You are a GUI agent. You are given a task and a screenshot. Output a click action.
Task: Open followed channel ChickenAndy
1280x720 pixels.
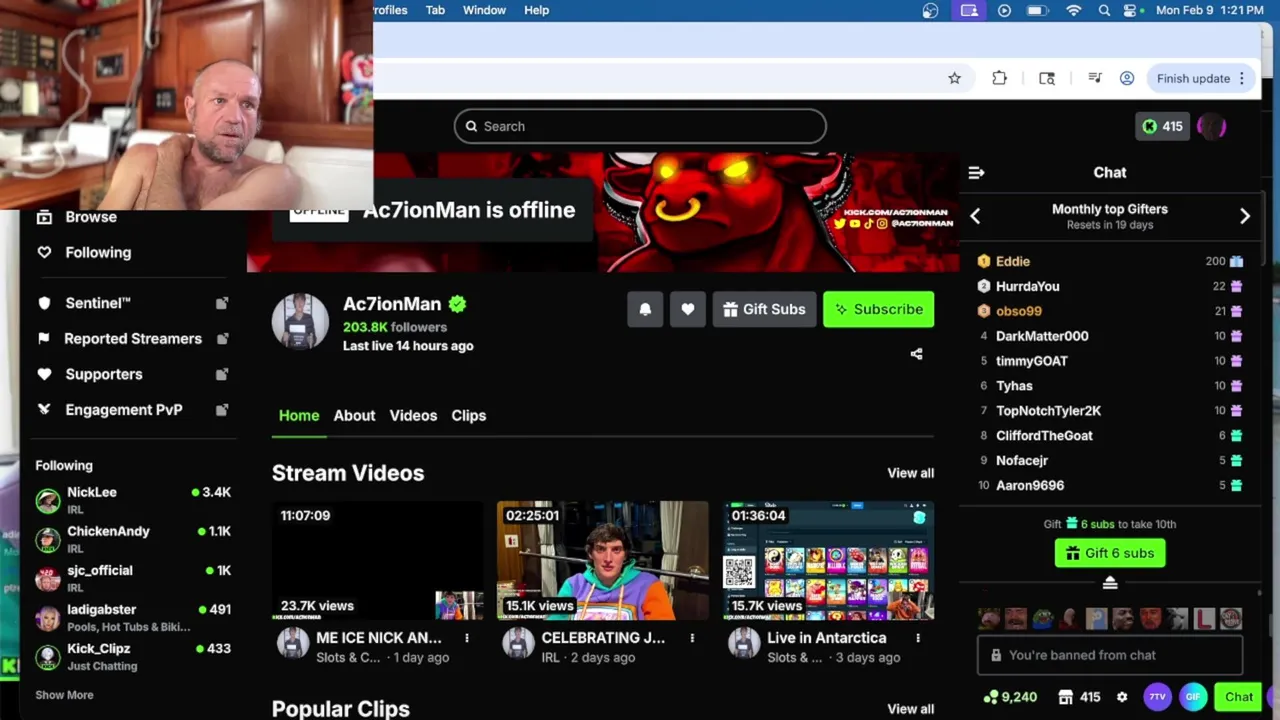click(133, 539)
